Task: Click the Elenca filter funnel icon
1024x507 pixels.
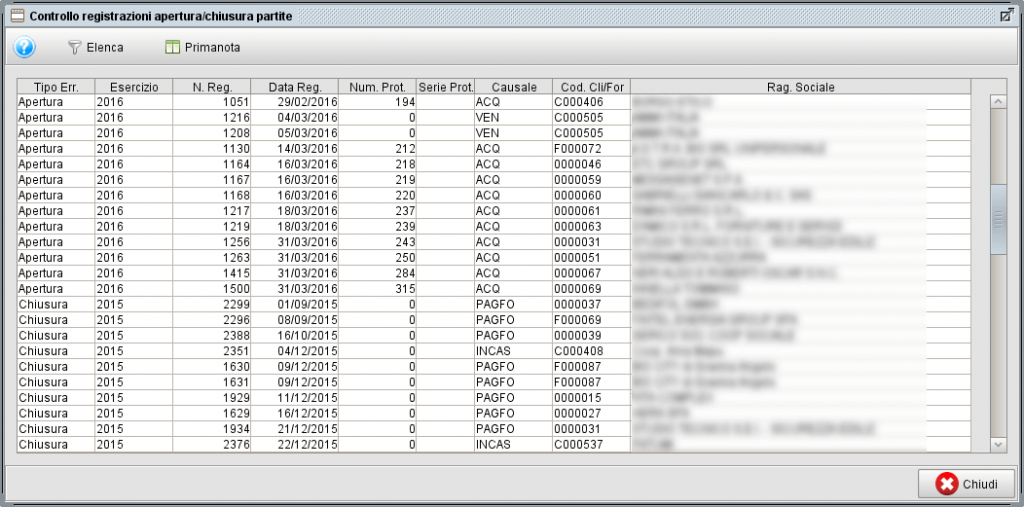Action: pyautogui.click(x=74, y=47)
